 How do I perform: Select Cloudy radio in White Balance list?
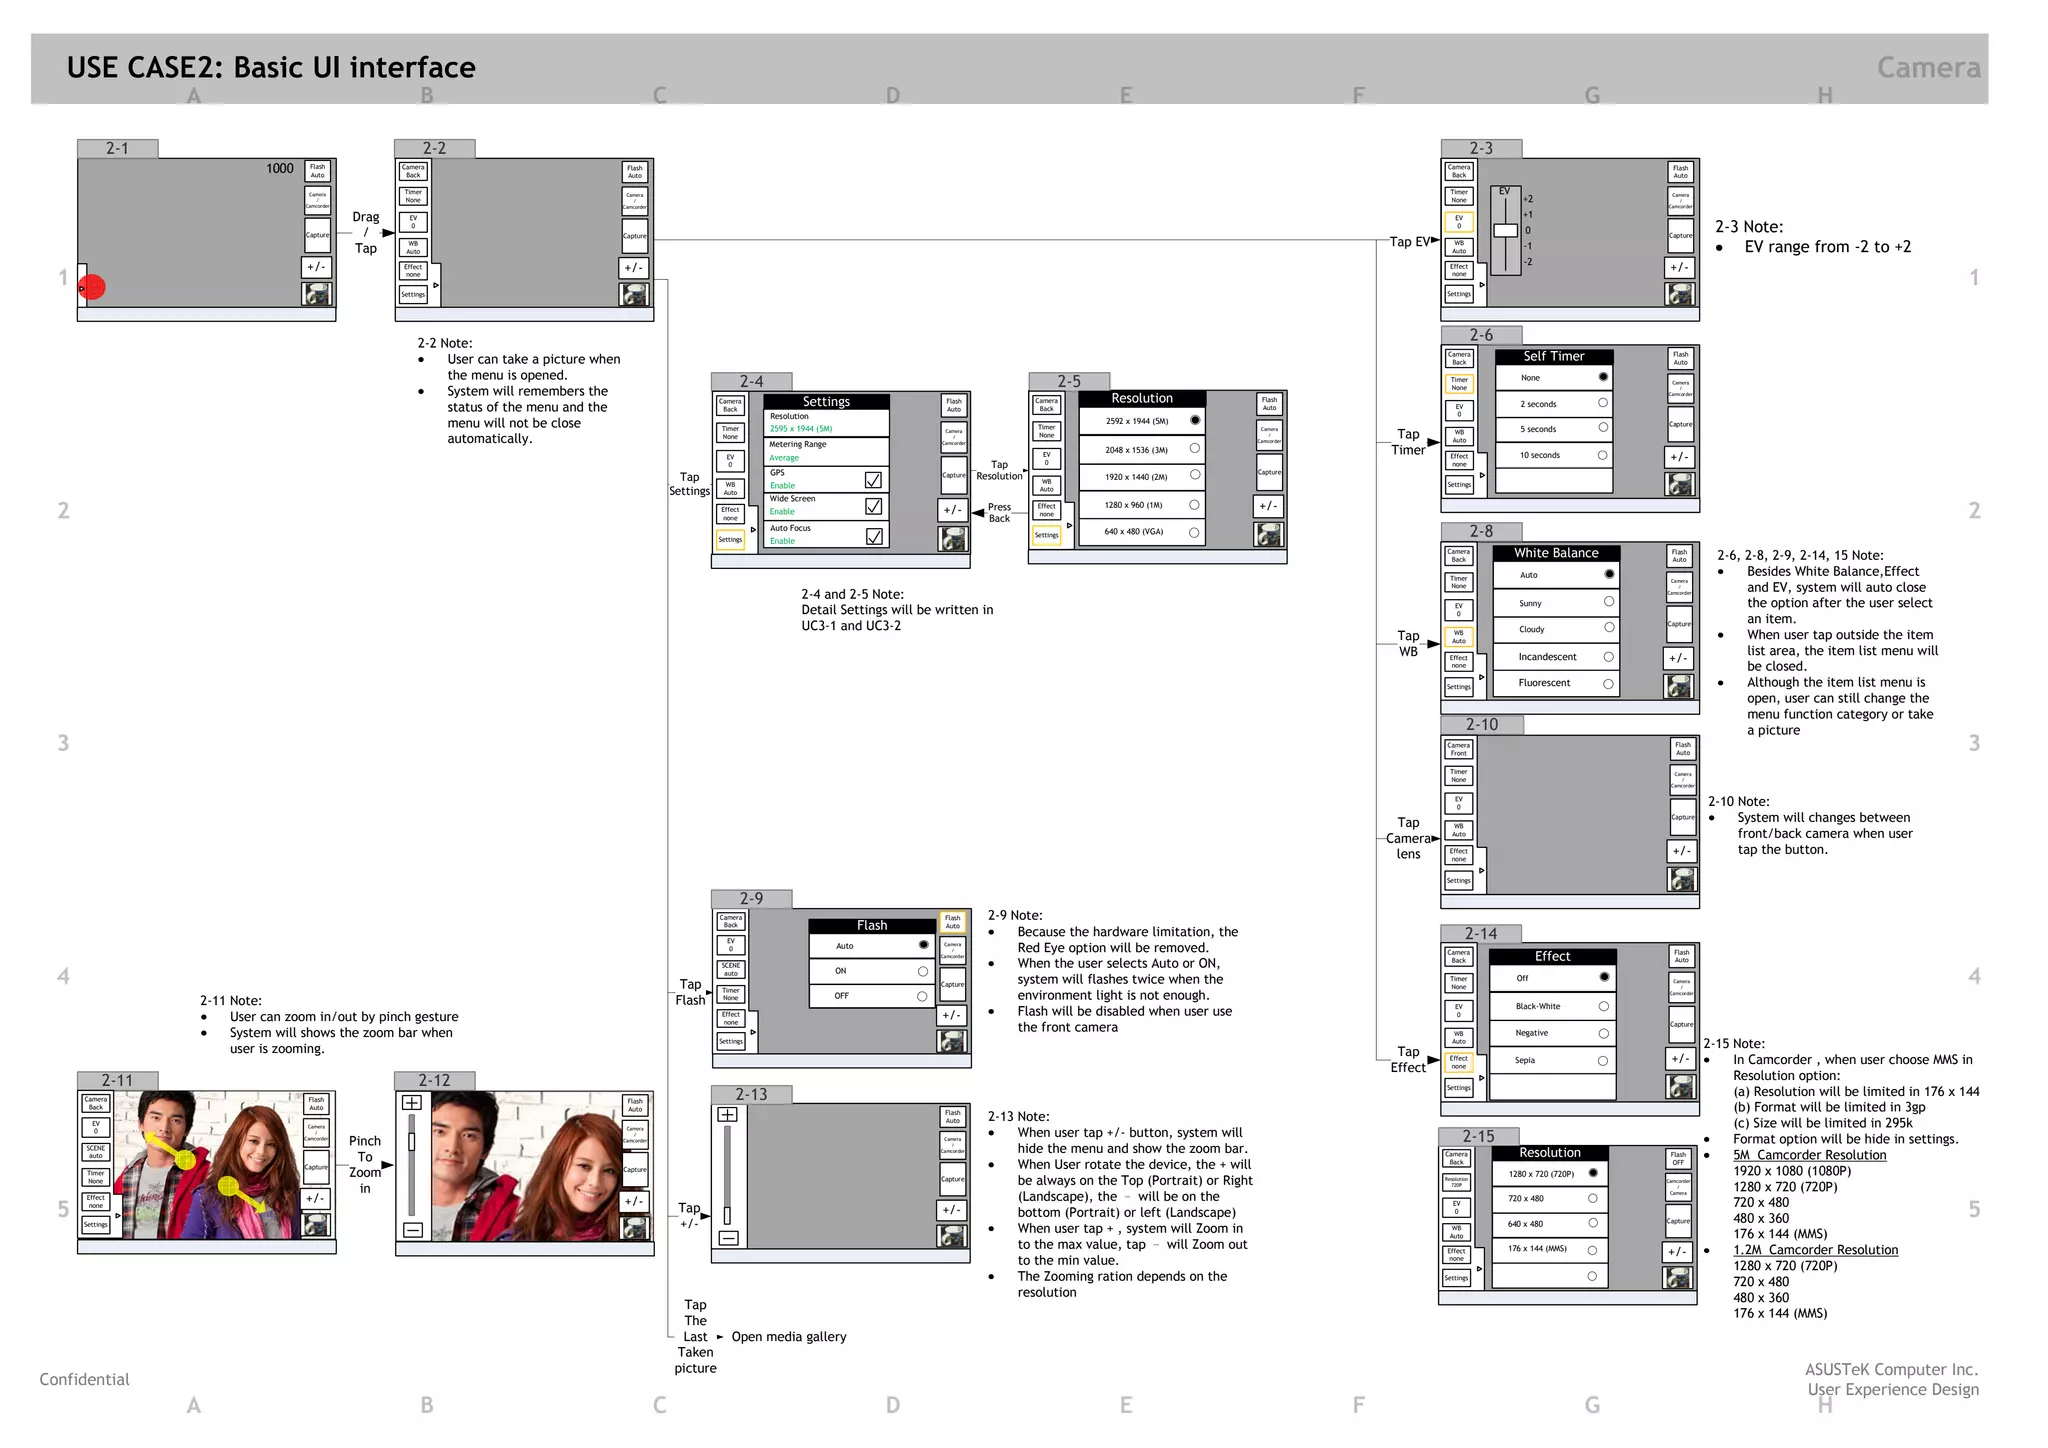click(1609, 628)
